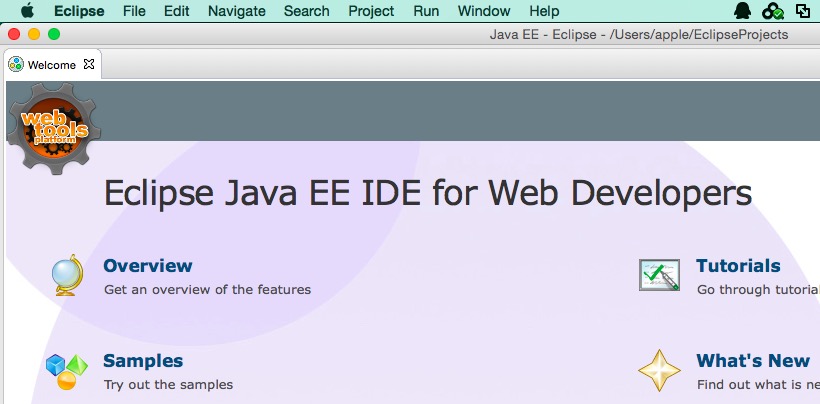Open the Navigate menu
Viewport: 820px width, 404px height.
click(237, 11)
